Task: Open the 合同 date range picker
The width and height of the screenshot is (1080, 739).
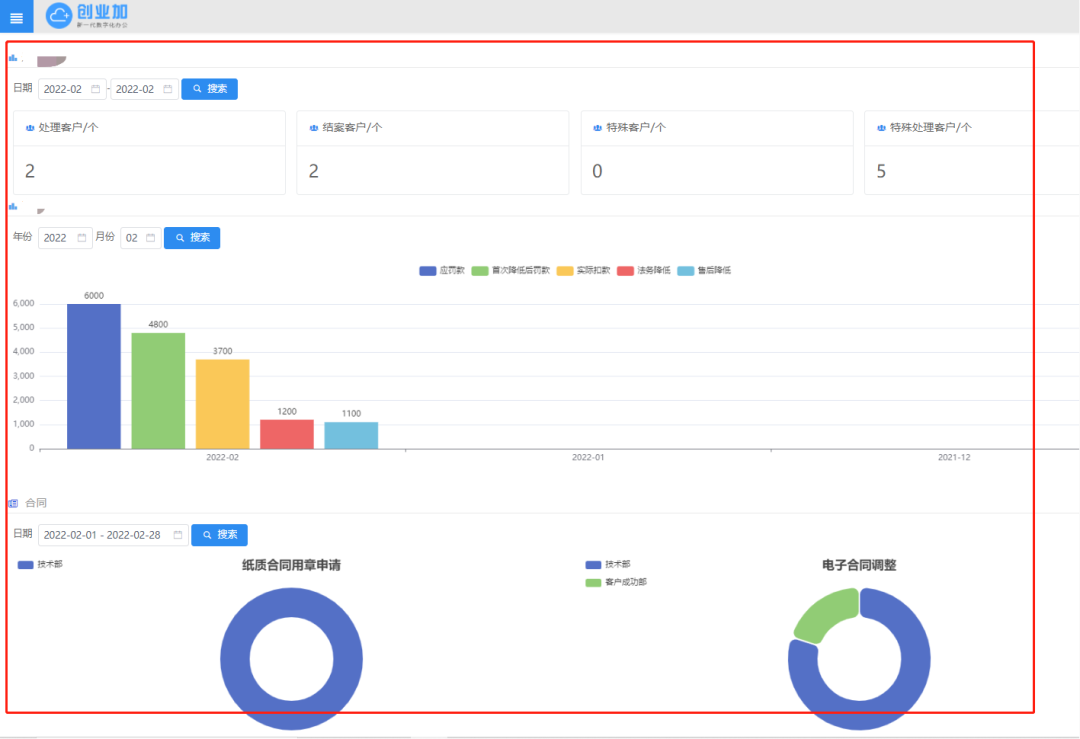Action: 112,535
